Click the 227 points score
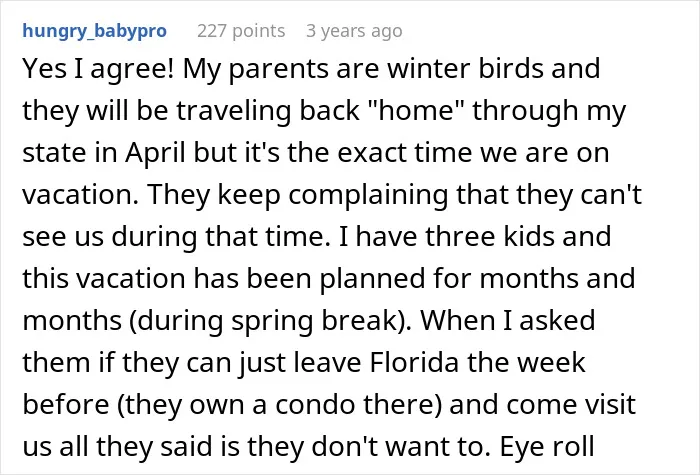700x475 pixels. (x=241, y=31)
